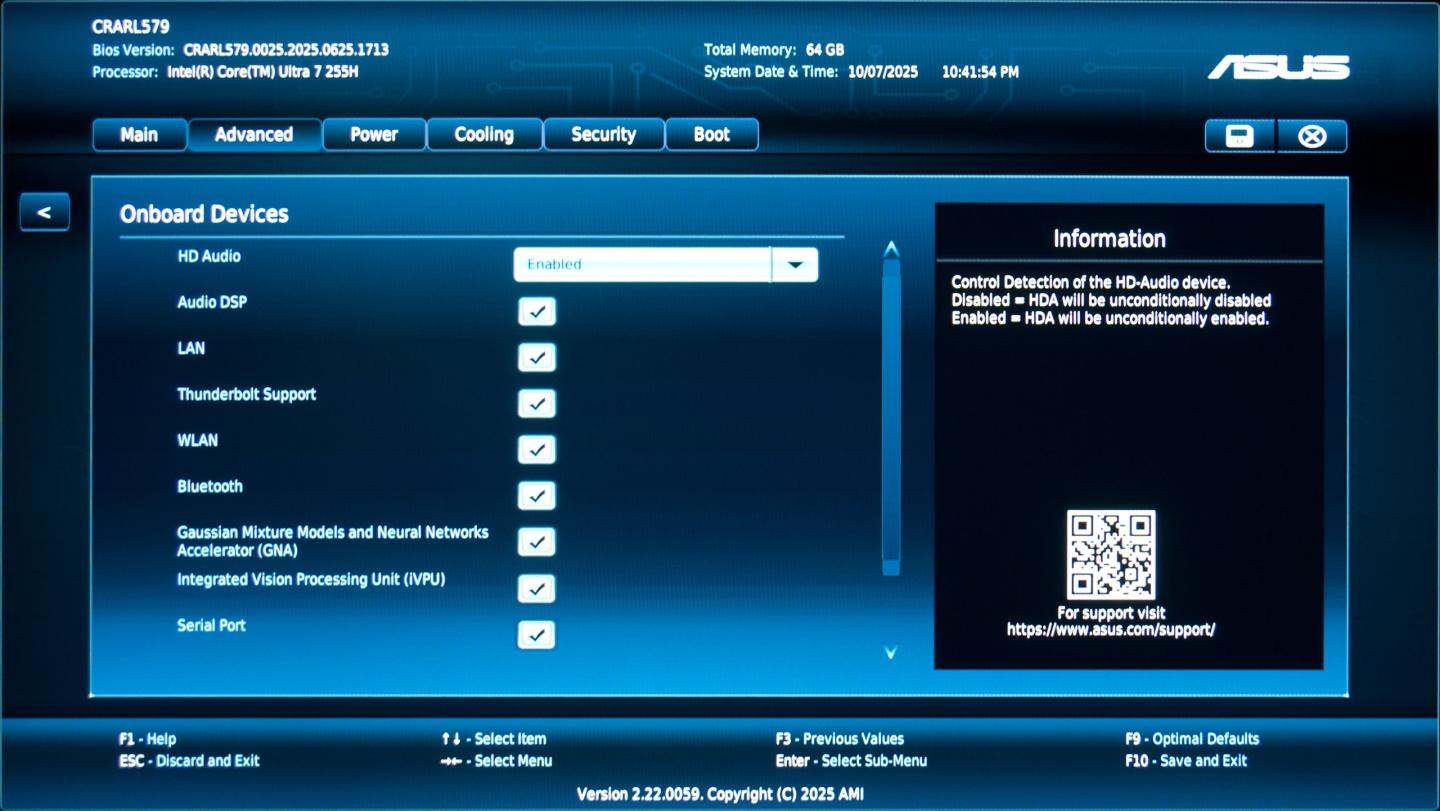Click ESC - Discard and Exit hint

pos(189,761)
